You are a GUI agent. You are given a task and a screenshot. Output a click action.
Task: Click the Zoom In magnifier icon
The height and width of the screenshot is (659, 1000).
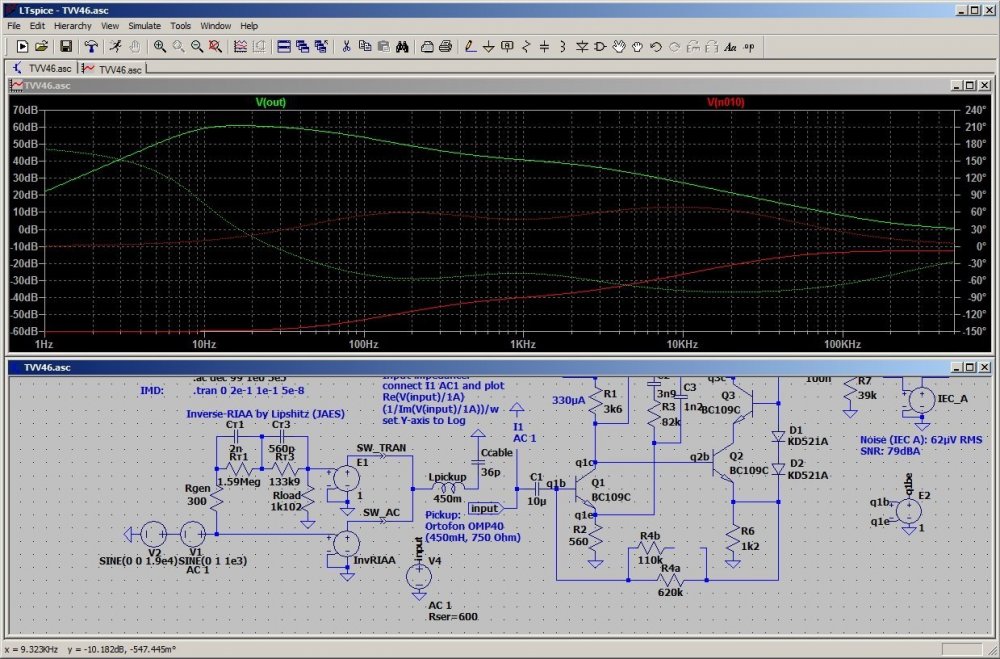coord(160,47)
